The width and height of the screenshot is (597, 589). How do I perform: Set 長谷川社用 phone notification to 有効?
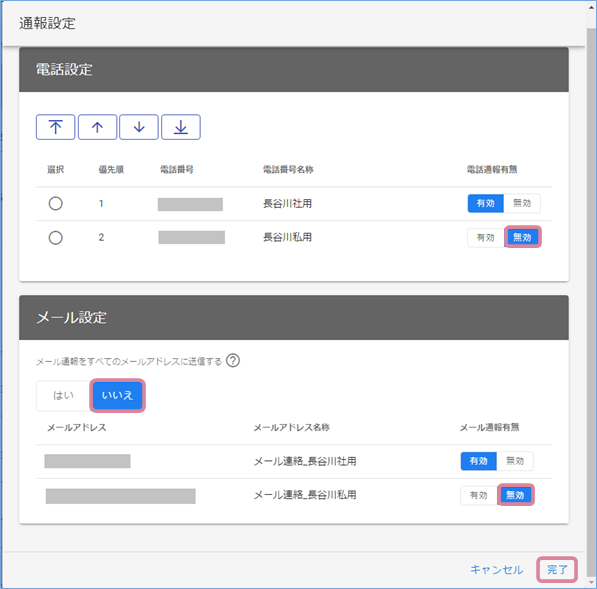click(485, 203)
